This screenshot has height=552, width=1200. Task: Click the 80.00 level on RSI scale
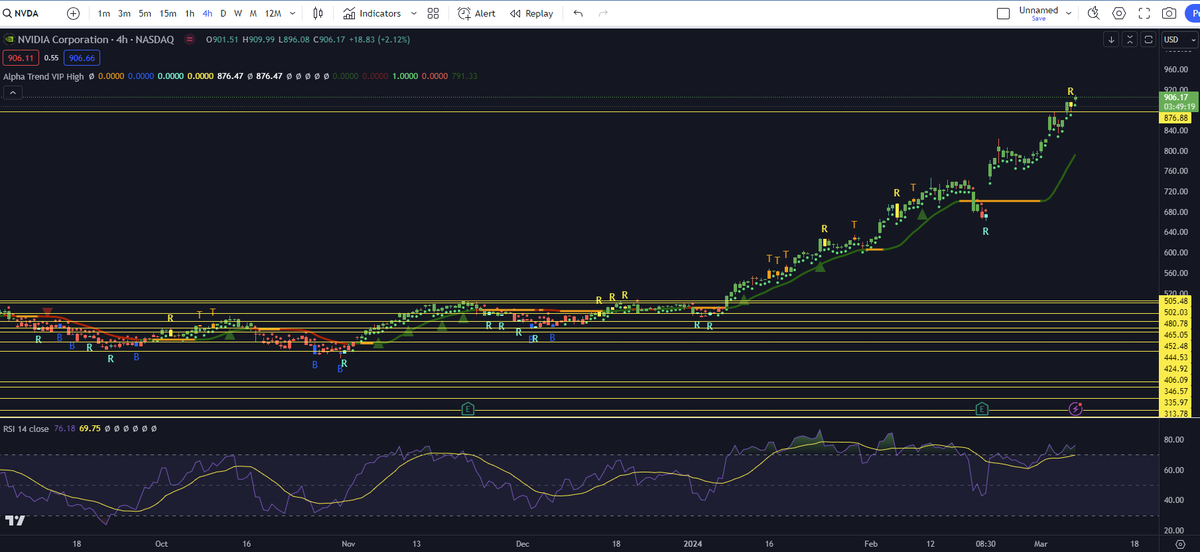1172,439
